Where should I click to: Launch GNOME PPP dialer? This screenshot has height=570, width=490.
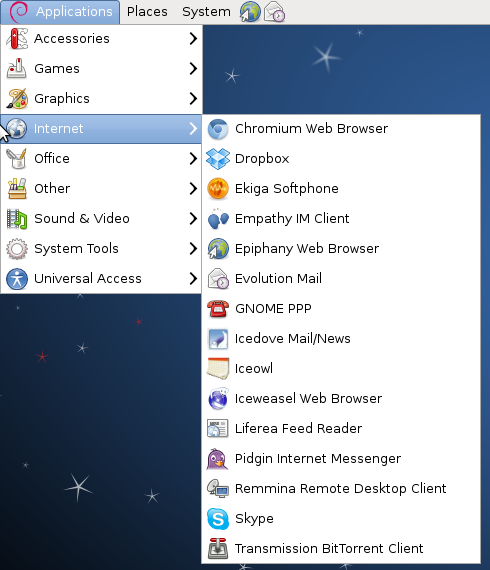(341, 309)
